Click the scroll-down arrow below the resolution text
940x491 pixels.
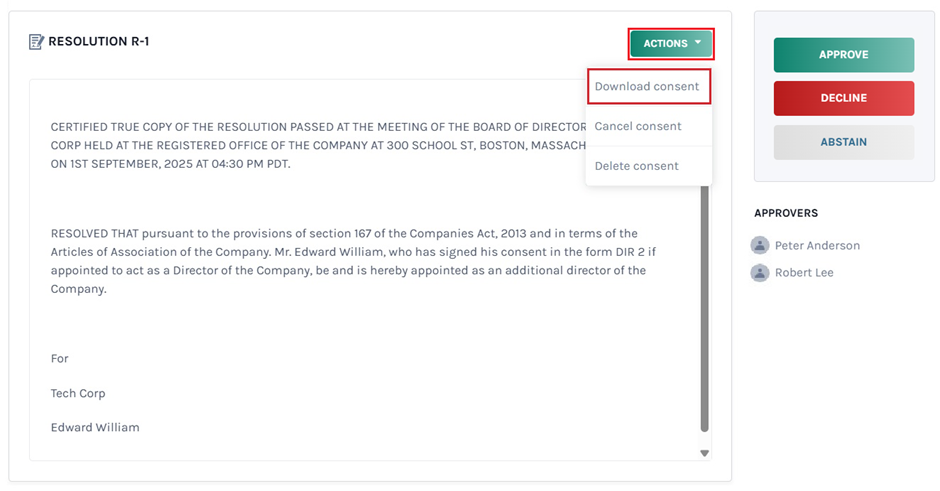pos(704,453)
